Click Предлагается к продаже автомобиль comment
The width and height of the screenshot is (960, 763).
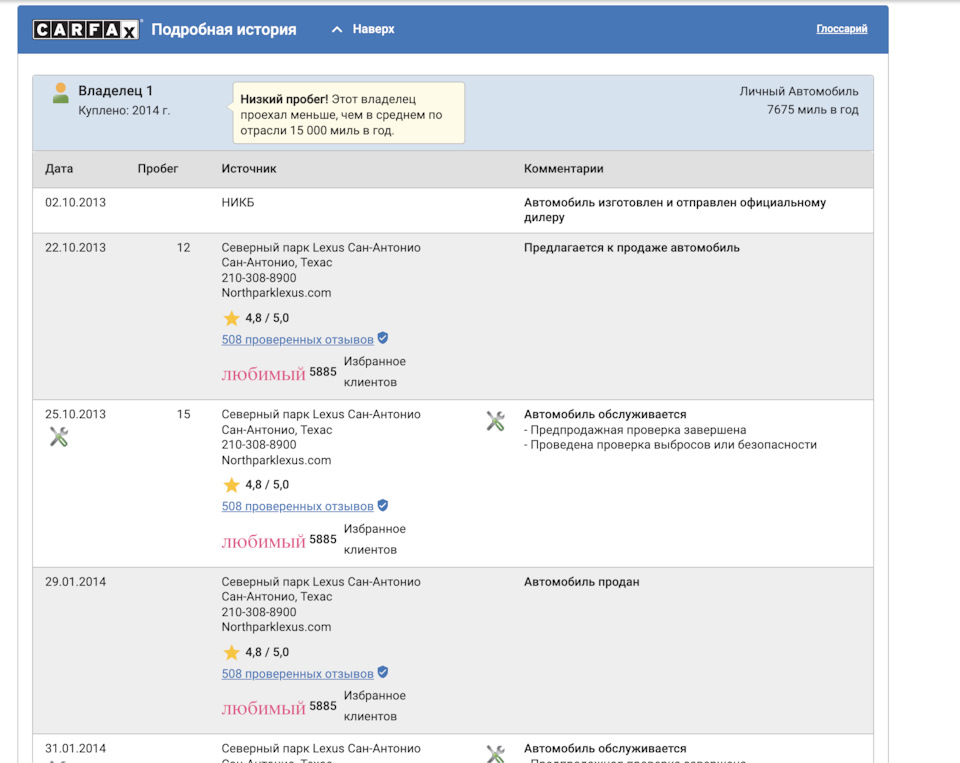(x=631, y=247)
